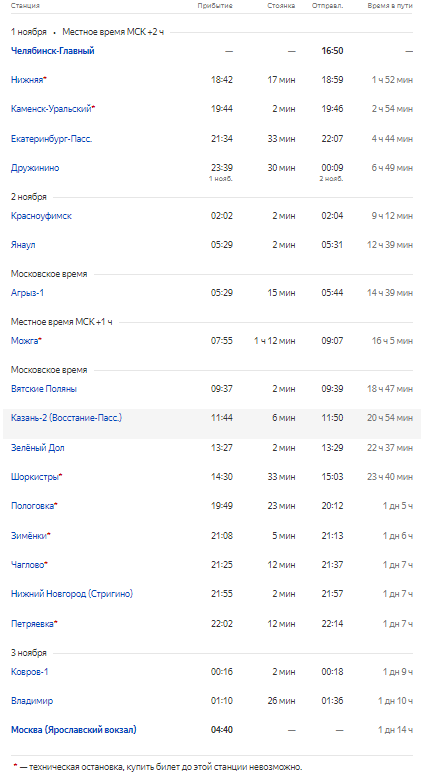The width and height of the screenshot is (426, 772).
Task: Open the Нижняя station link
Action: [x=27, y=80]
